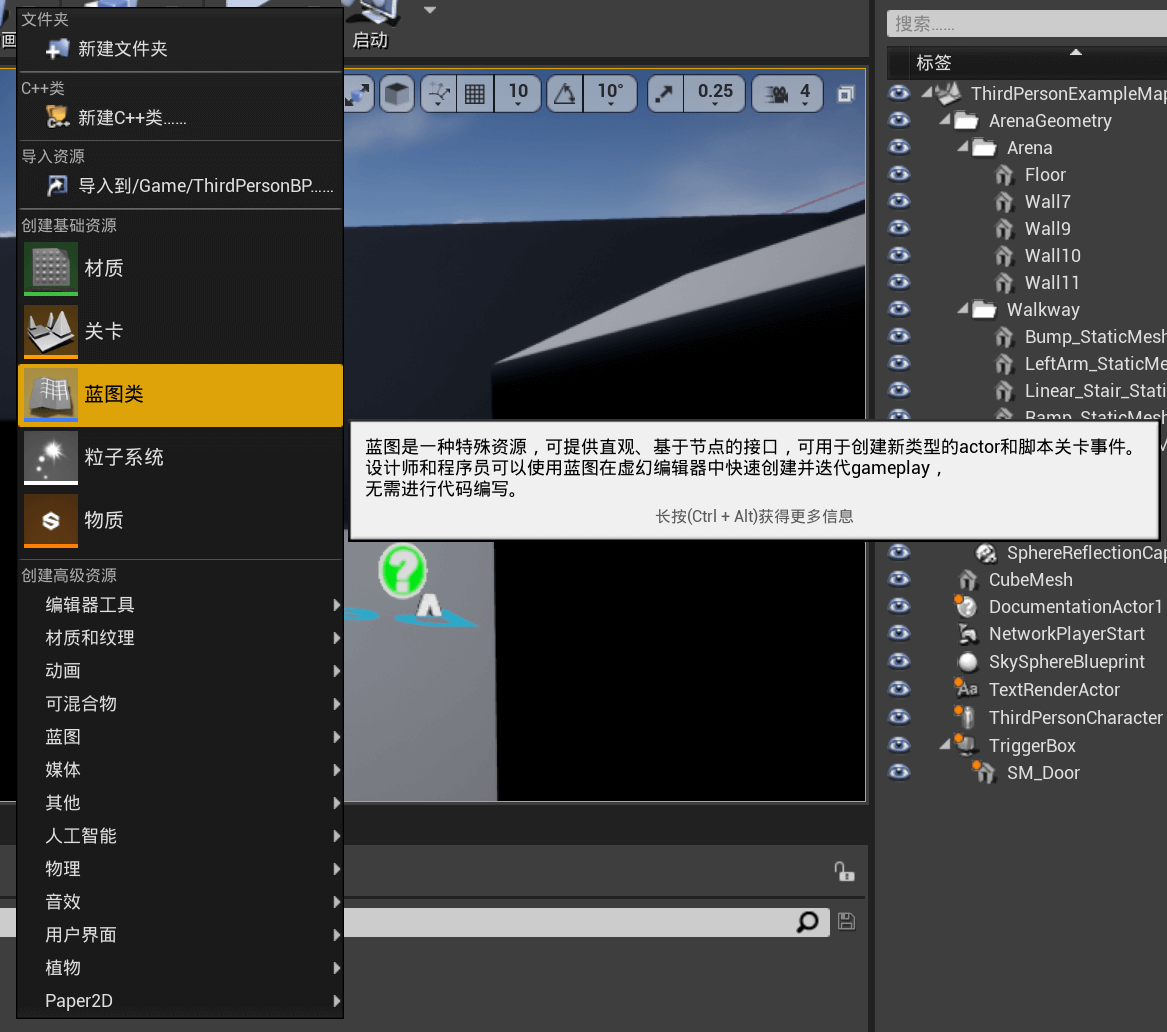Expand the 其他 submenu

pyautogui.click(x=180, y=802)
